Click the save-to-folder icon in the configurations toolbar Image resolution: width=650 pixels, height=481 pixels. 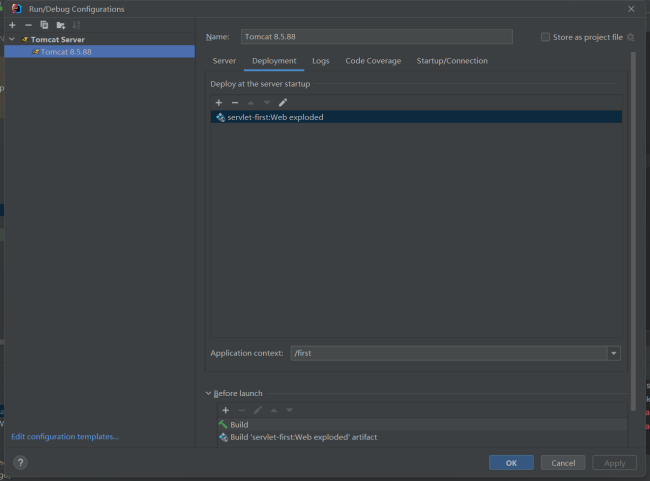click(x=60, y=25)
